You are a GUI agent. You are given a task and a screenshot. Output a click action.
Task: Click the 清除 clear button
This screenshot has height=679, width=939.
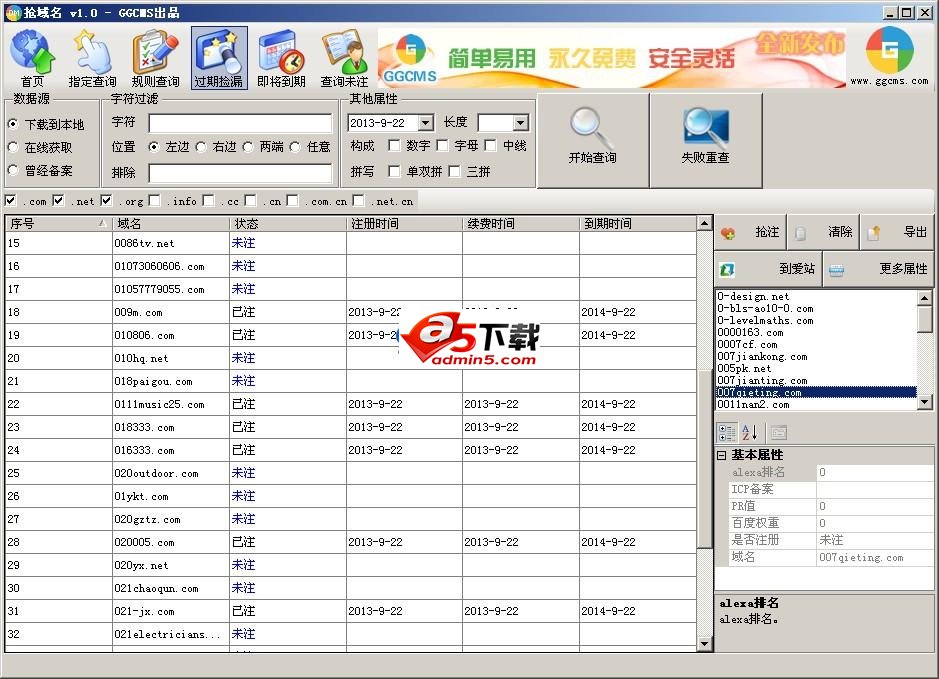pos(823,232)
